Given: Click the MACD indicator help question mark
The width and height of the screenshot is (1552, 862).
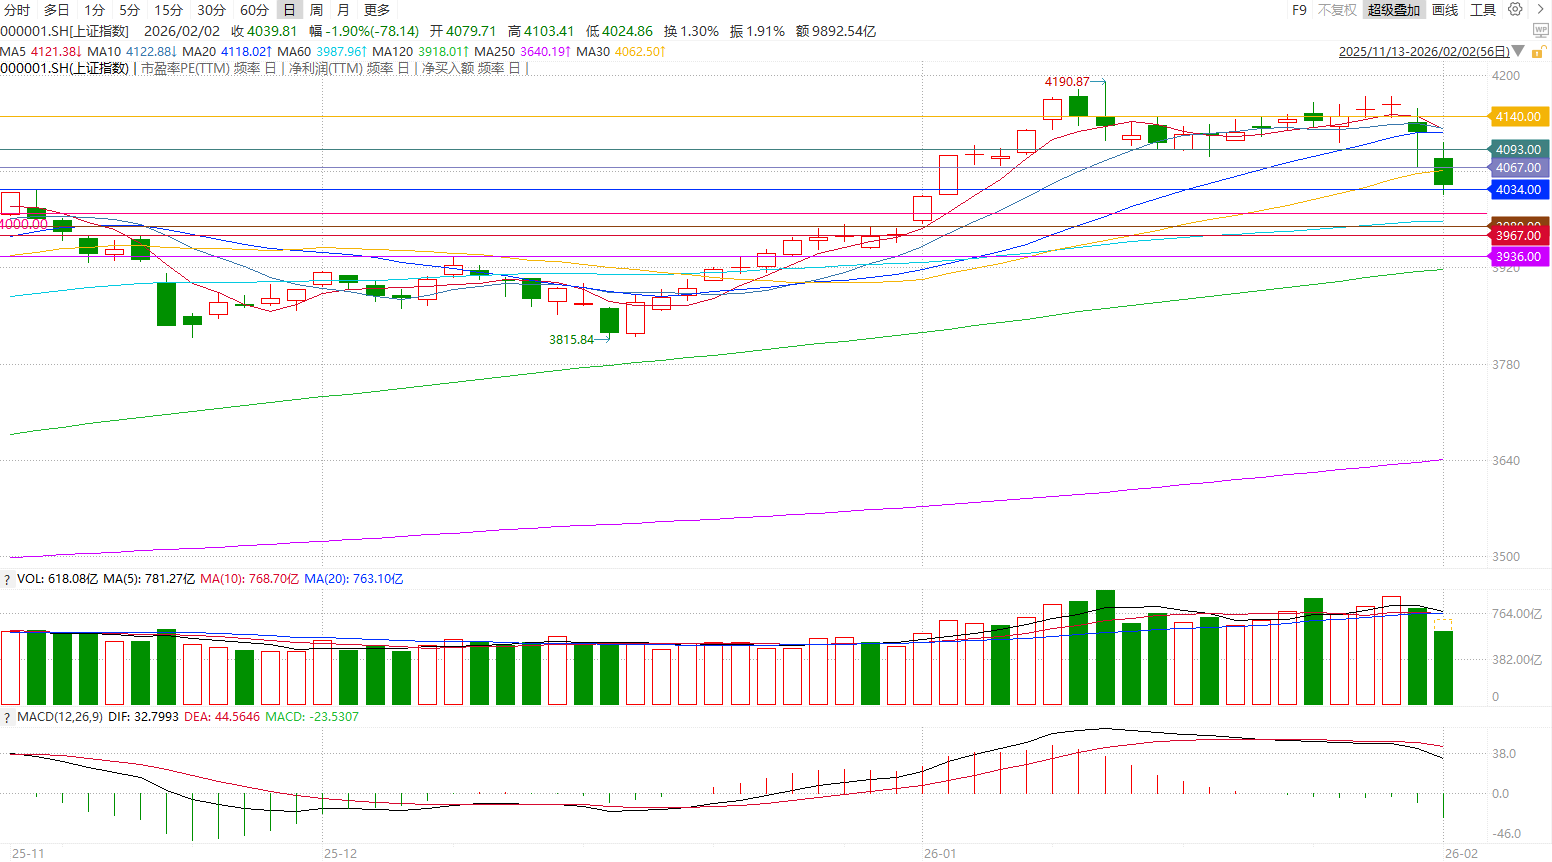Looking at the screenshot, I should [x=7, y=718].
